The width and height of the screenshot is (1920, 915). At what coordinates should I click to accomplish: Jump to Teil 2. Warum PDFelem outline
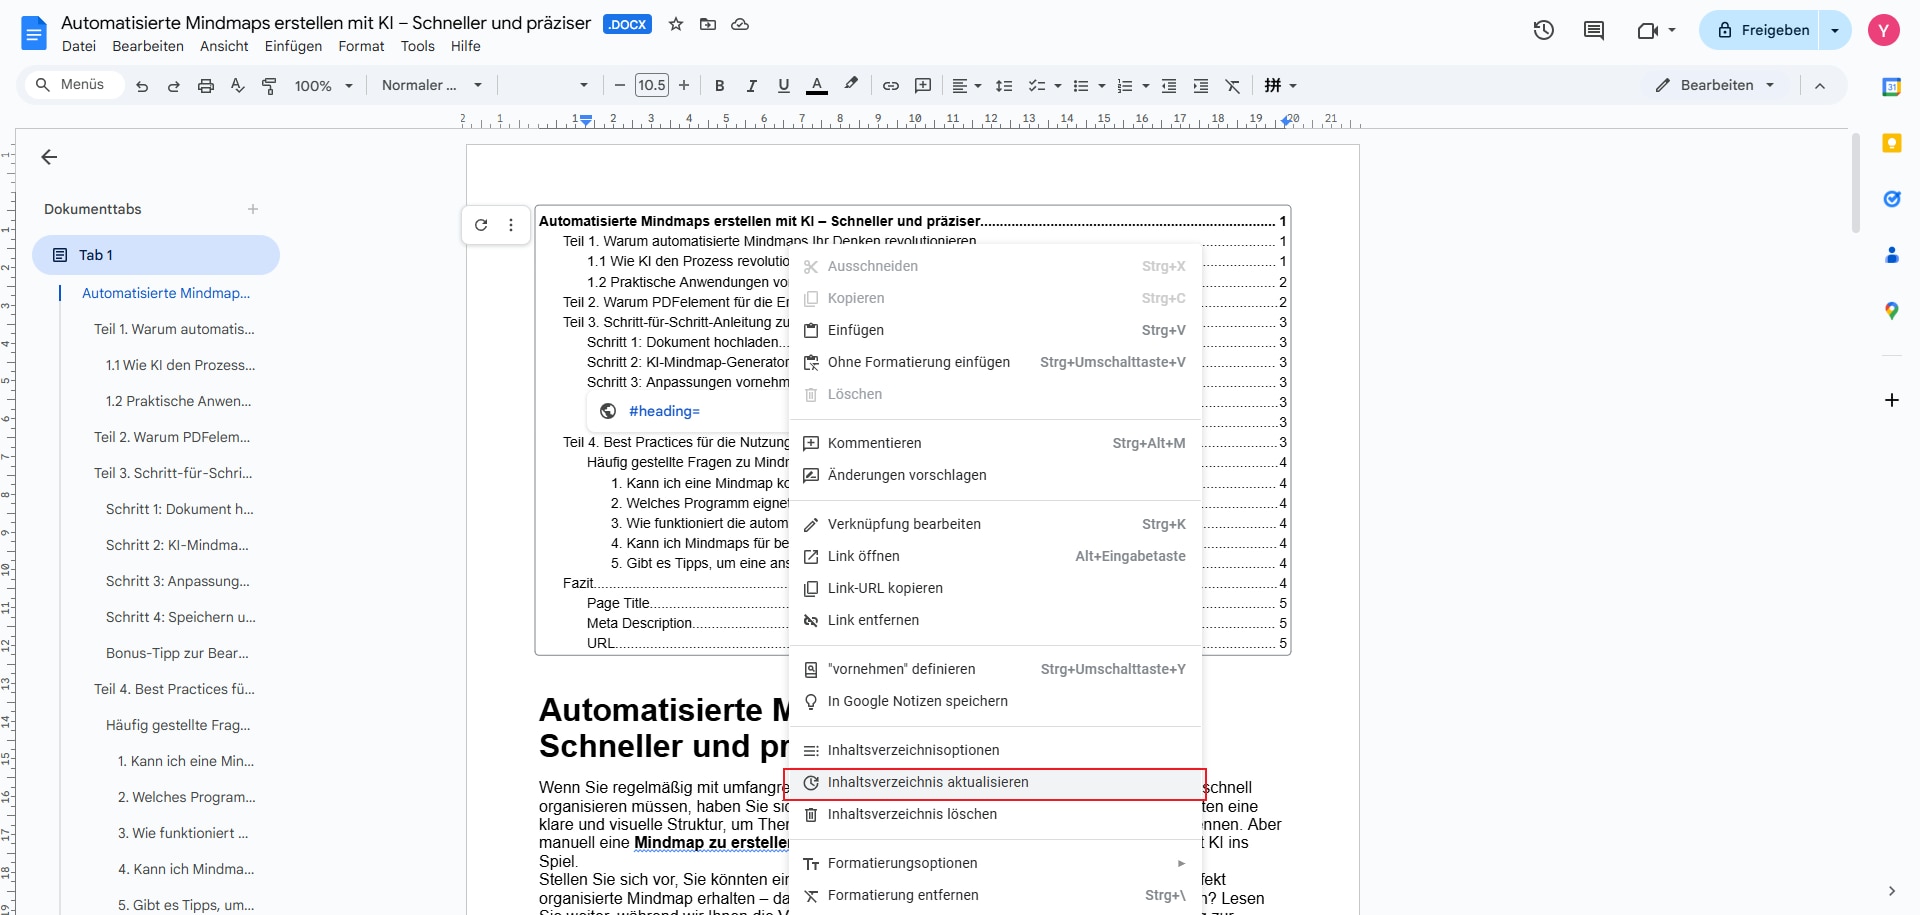coord(172,437)
